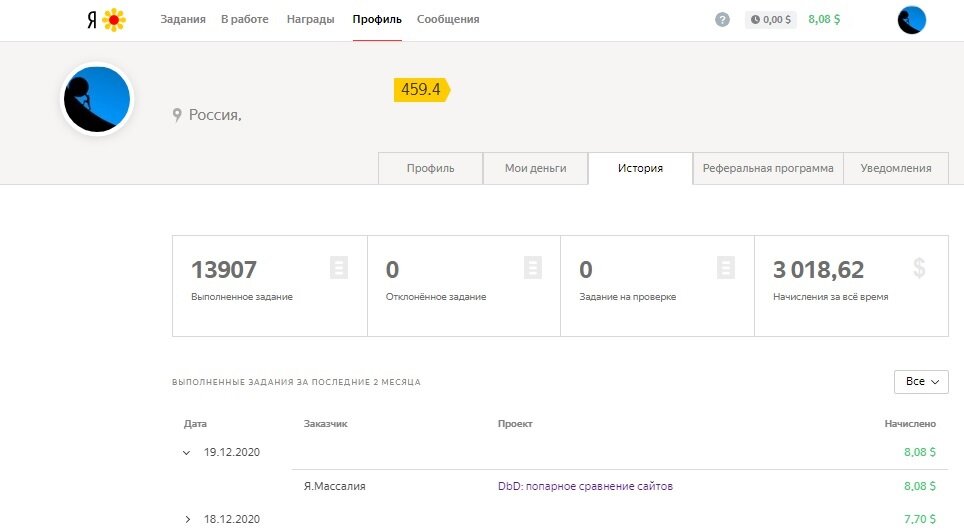The height and width of the screenshot is (532, 964).
Task: Click the 7,70 $ amount for 18.12.2020
Action: point(920,520)
